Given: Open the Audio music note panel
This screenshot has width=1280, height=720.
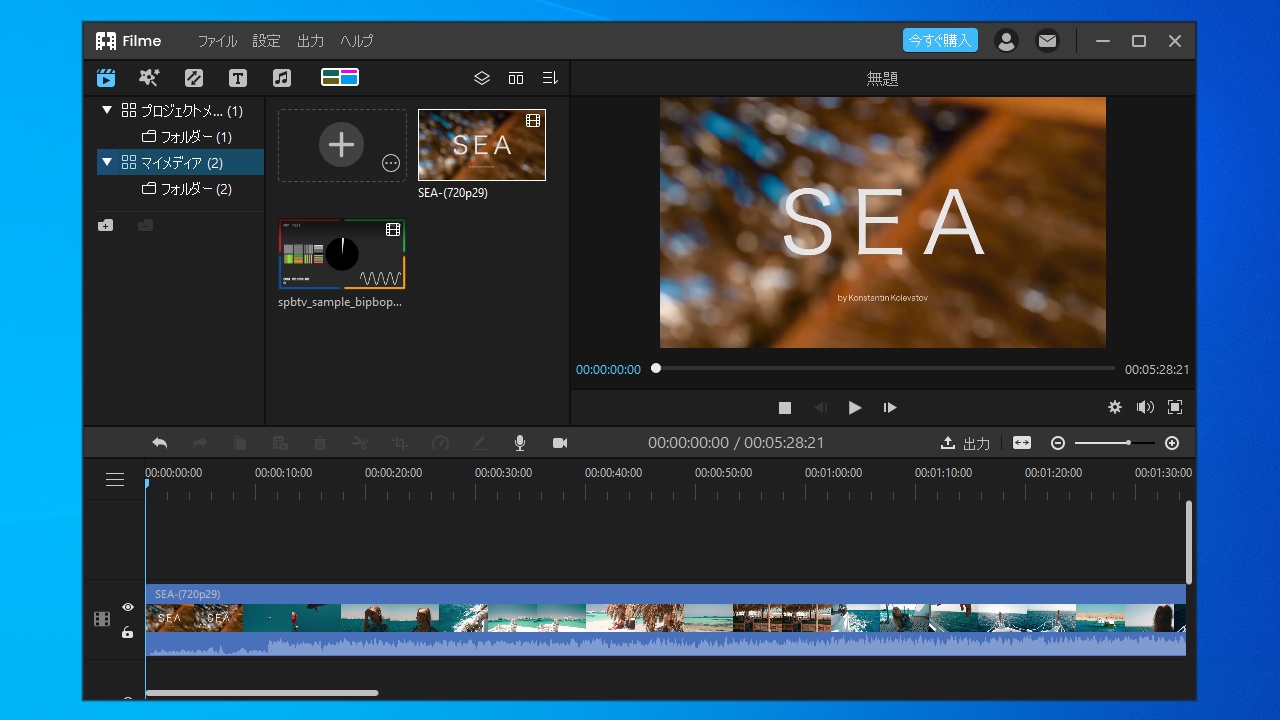Looking at the screenshot, I should click(282, 78).
